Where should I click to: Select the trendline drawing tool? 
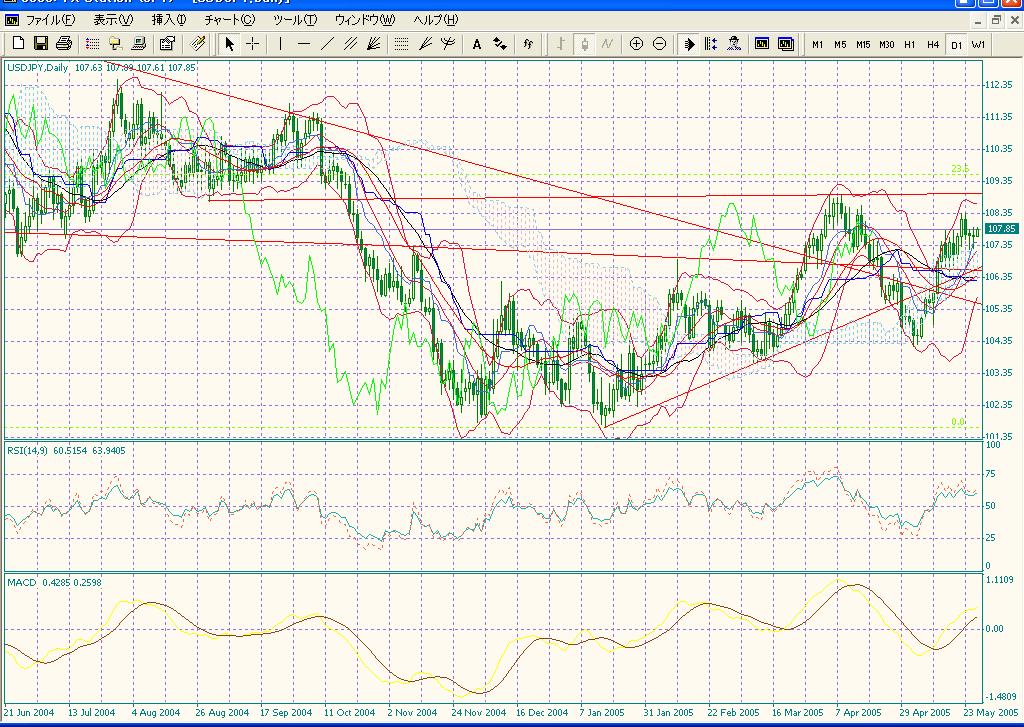(x=327, y=43)
